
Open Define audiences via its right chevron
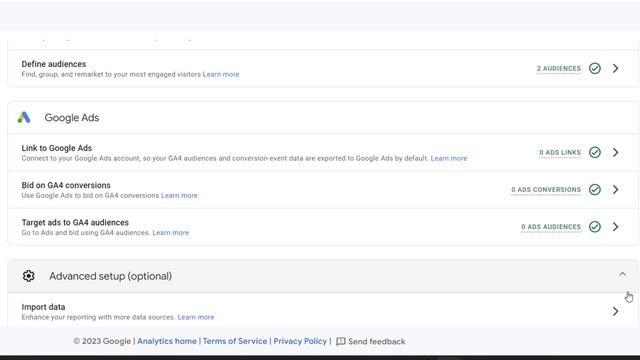(x=616, y=68)
